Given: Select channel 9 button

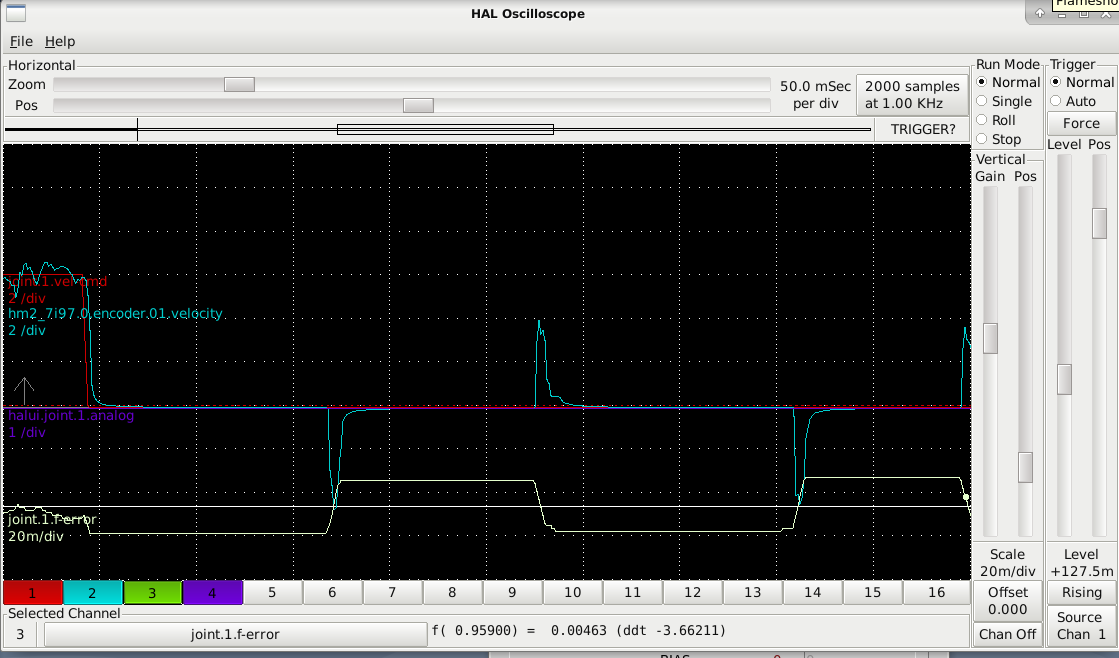Looking at the screenshot, I should [x=512, y=592].
